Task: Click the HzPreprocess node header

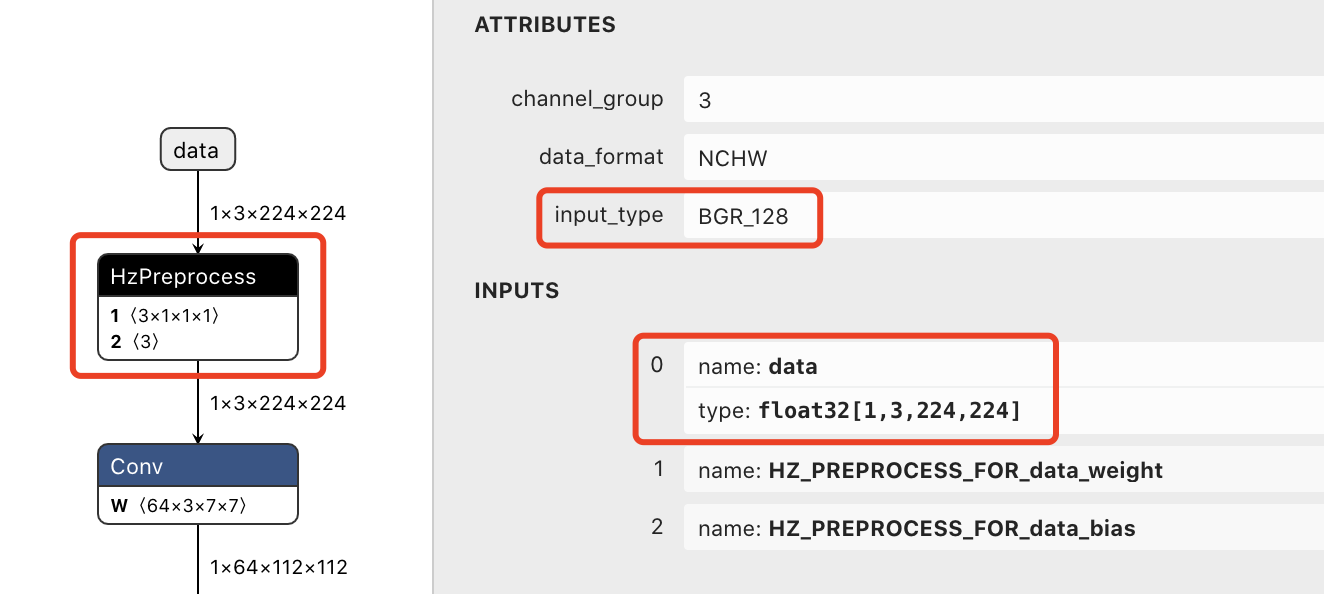Action: pyautogui.click(x=198, y=276)
